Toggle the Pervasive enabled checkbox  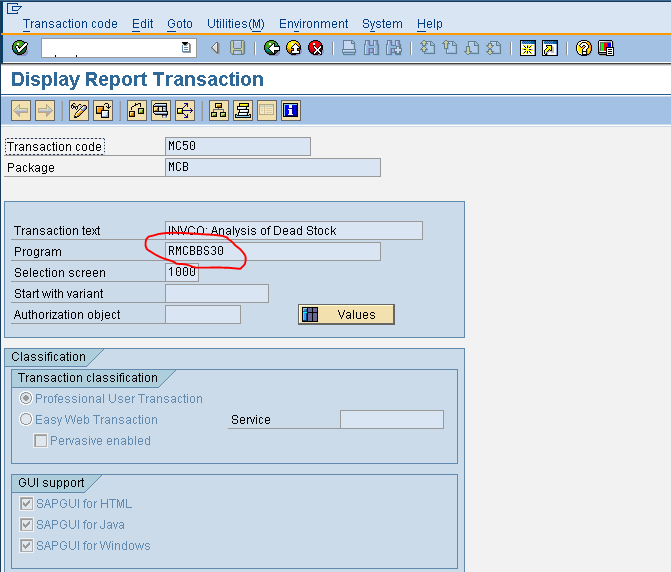(41, 441)
